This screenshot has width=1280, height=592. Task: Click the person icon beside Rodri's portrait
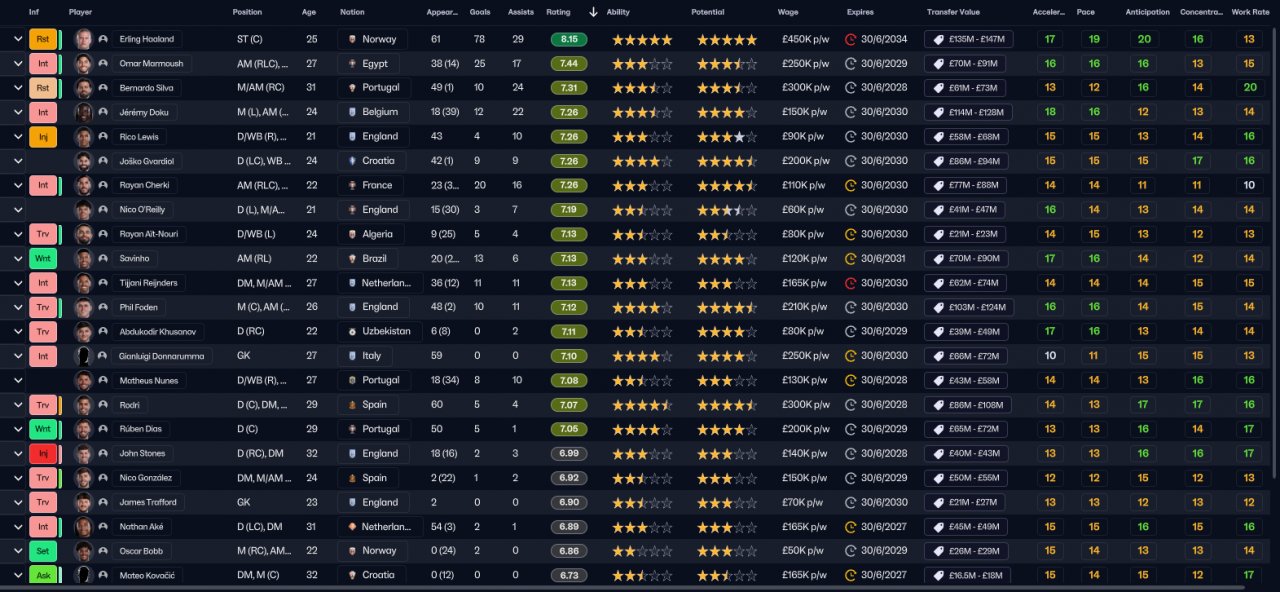pyautogui.click(x=103, y=405)
